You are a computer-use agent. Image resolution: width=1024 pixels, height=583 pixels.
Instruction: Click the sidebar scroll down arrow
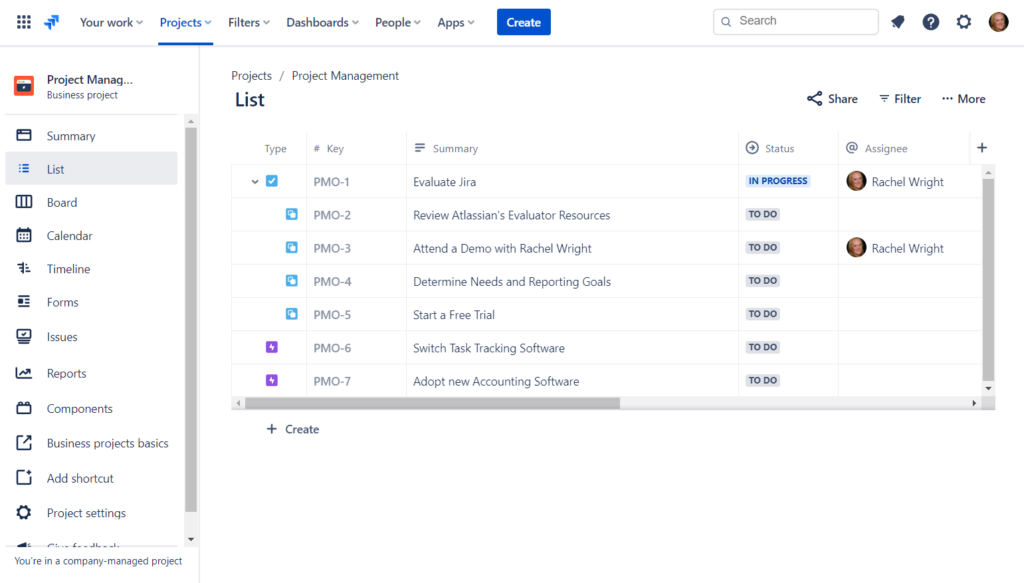(191, 539)
